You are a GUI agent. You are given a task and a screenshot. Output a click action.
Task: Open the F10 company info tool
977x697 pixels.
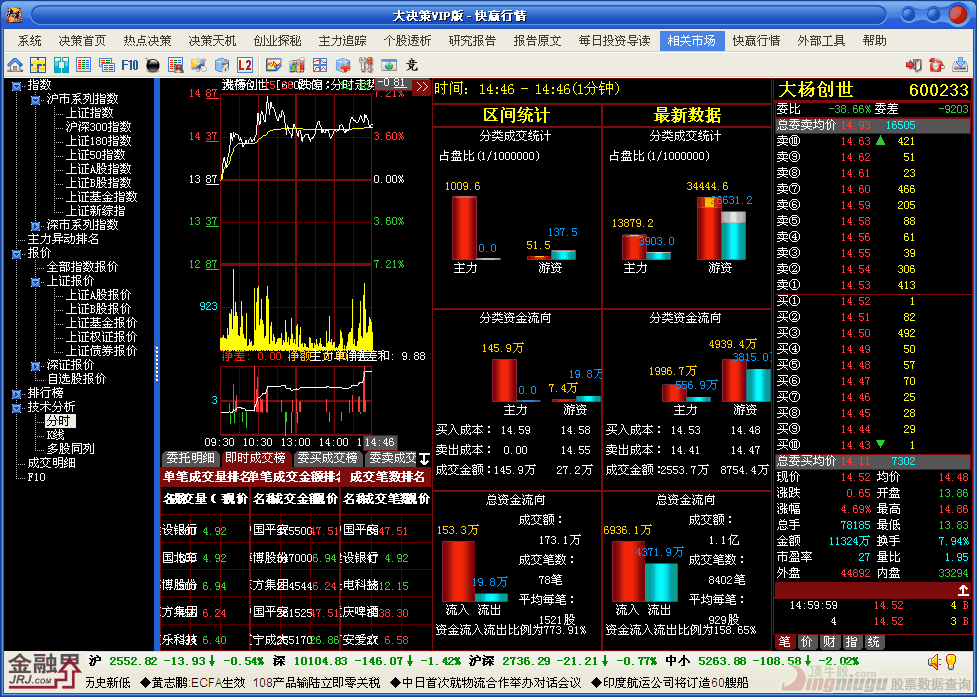130,64
